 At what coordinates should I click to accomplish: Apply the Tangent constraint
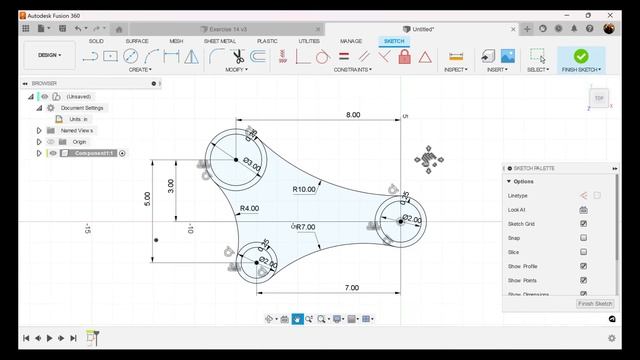point(322,56)
